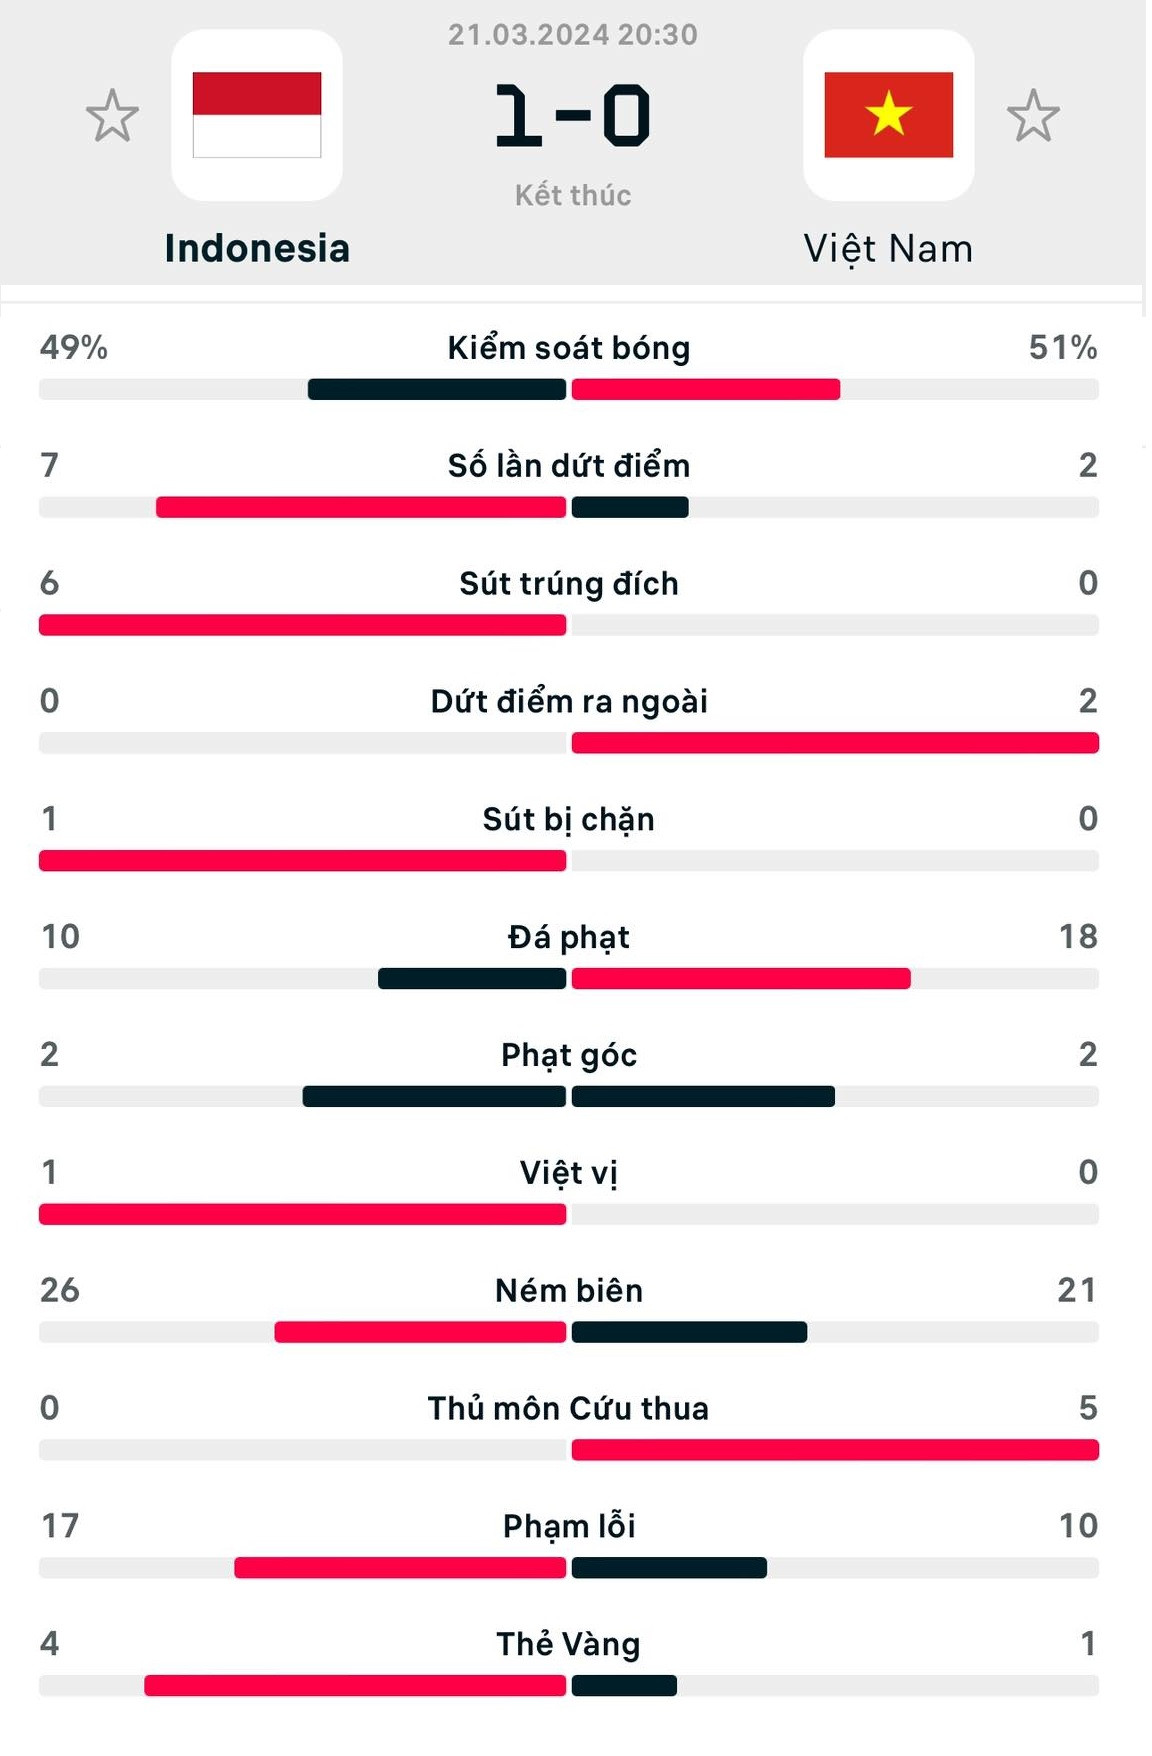Click the Kết thúc match status

tap(573, 195)
